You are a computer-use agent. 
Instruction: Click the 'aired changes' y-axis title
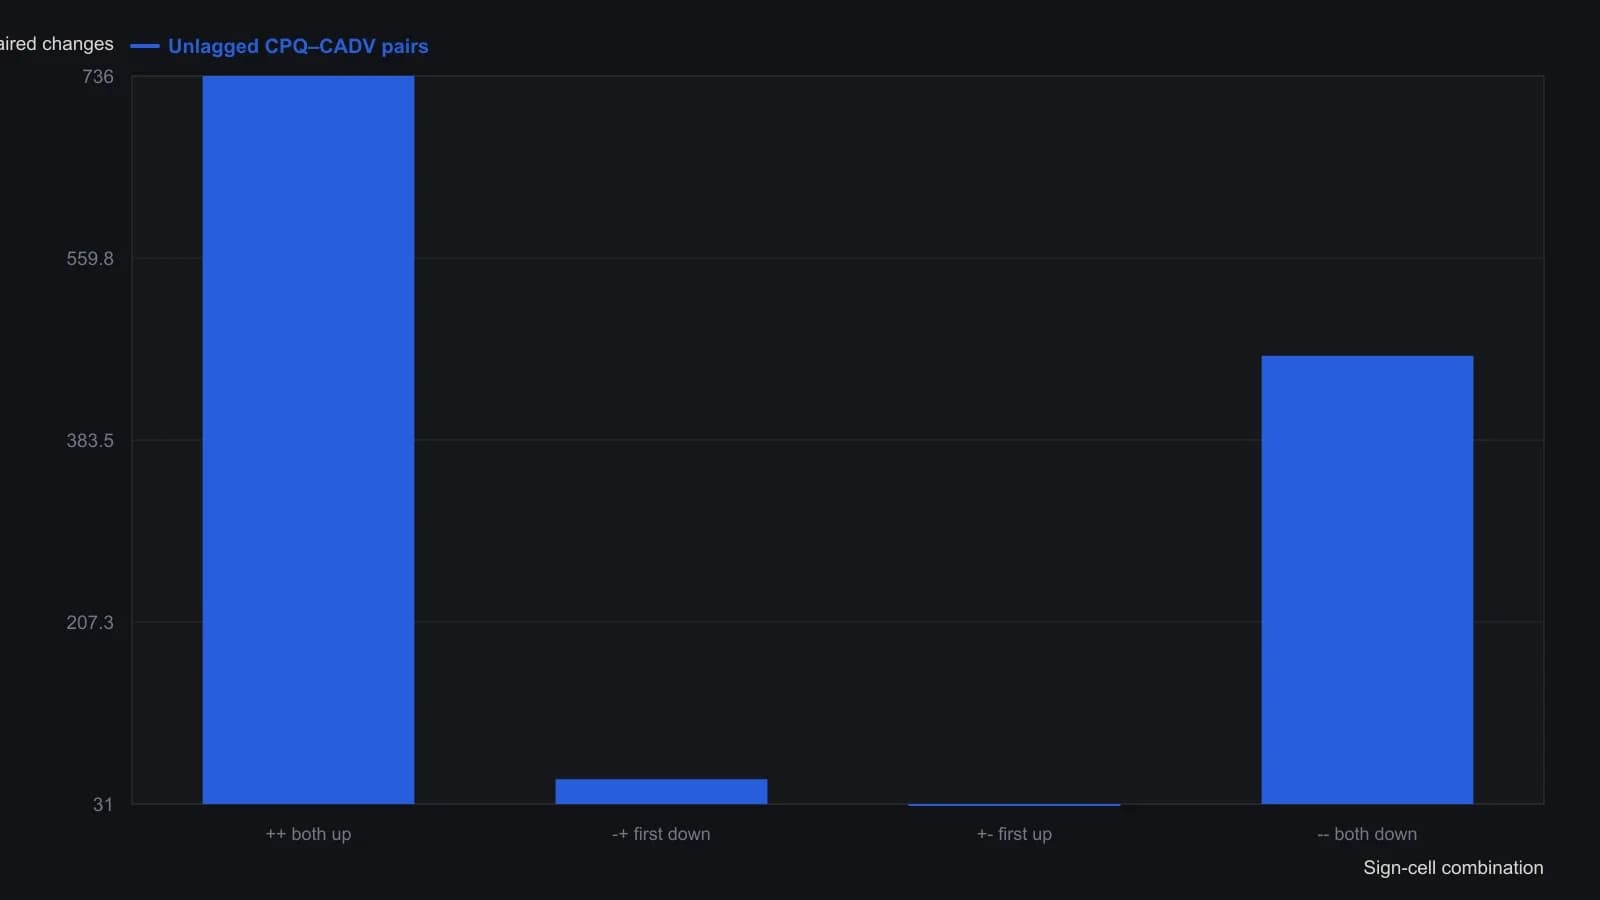pyautogui.click(x=57, y=44)
